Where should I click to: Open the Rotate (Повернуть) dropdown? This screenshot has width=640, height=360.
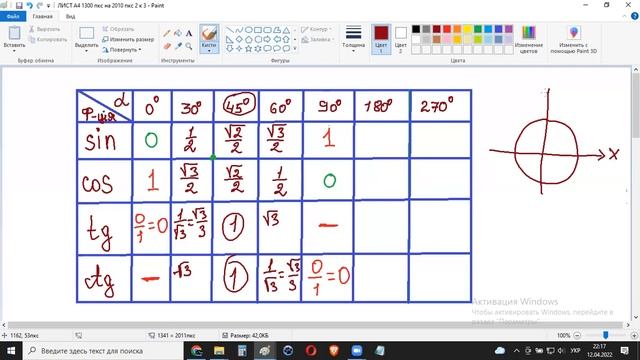pos(122,50)
